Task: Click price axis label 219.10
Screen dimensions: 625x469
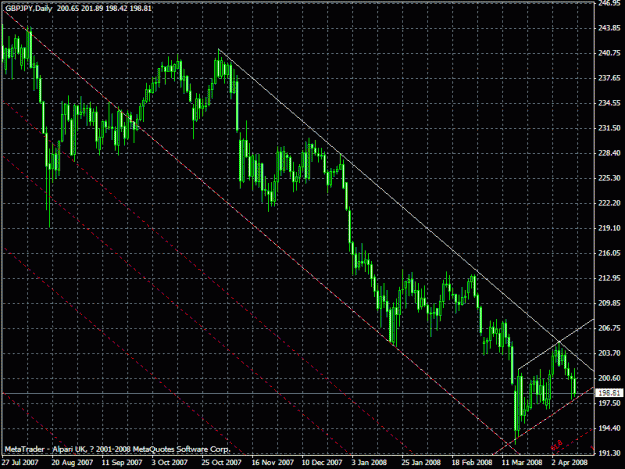Action: tap(609, 228)
